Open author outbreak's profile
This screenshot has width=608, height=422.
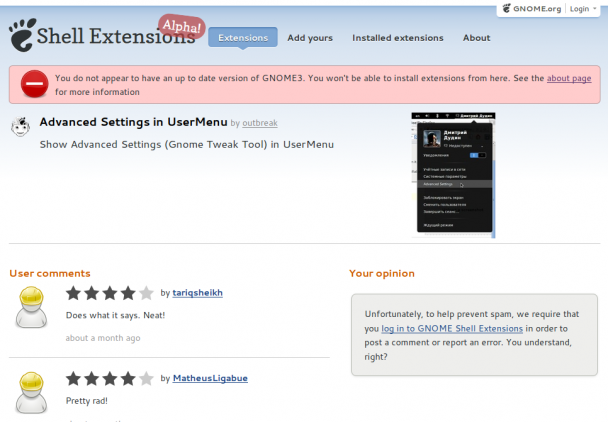tap(260, 123)
